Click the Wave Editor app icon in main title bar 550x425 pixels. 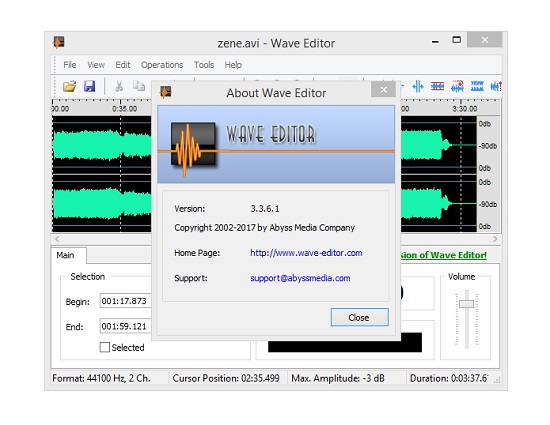tap(59, 42)
